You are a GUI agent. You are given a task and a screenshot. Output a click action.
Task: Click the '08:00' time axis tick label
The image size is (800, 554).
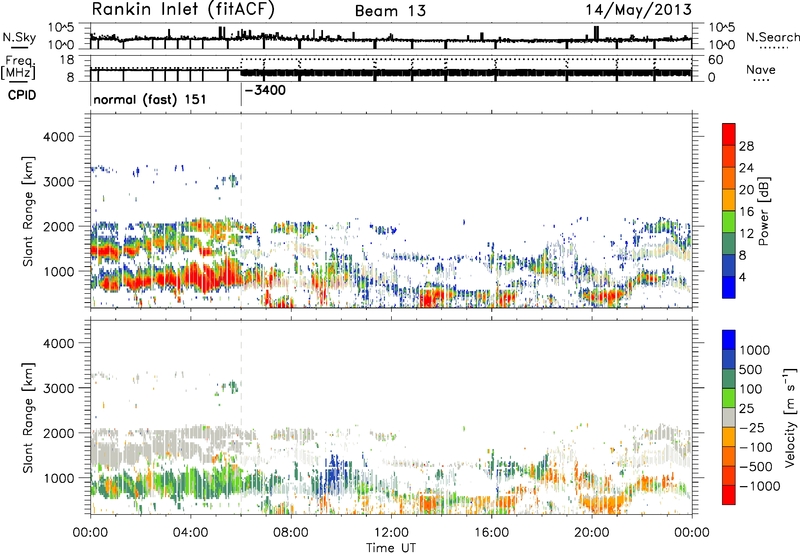tap(291, 533)
